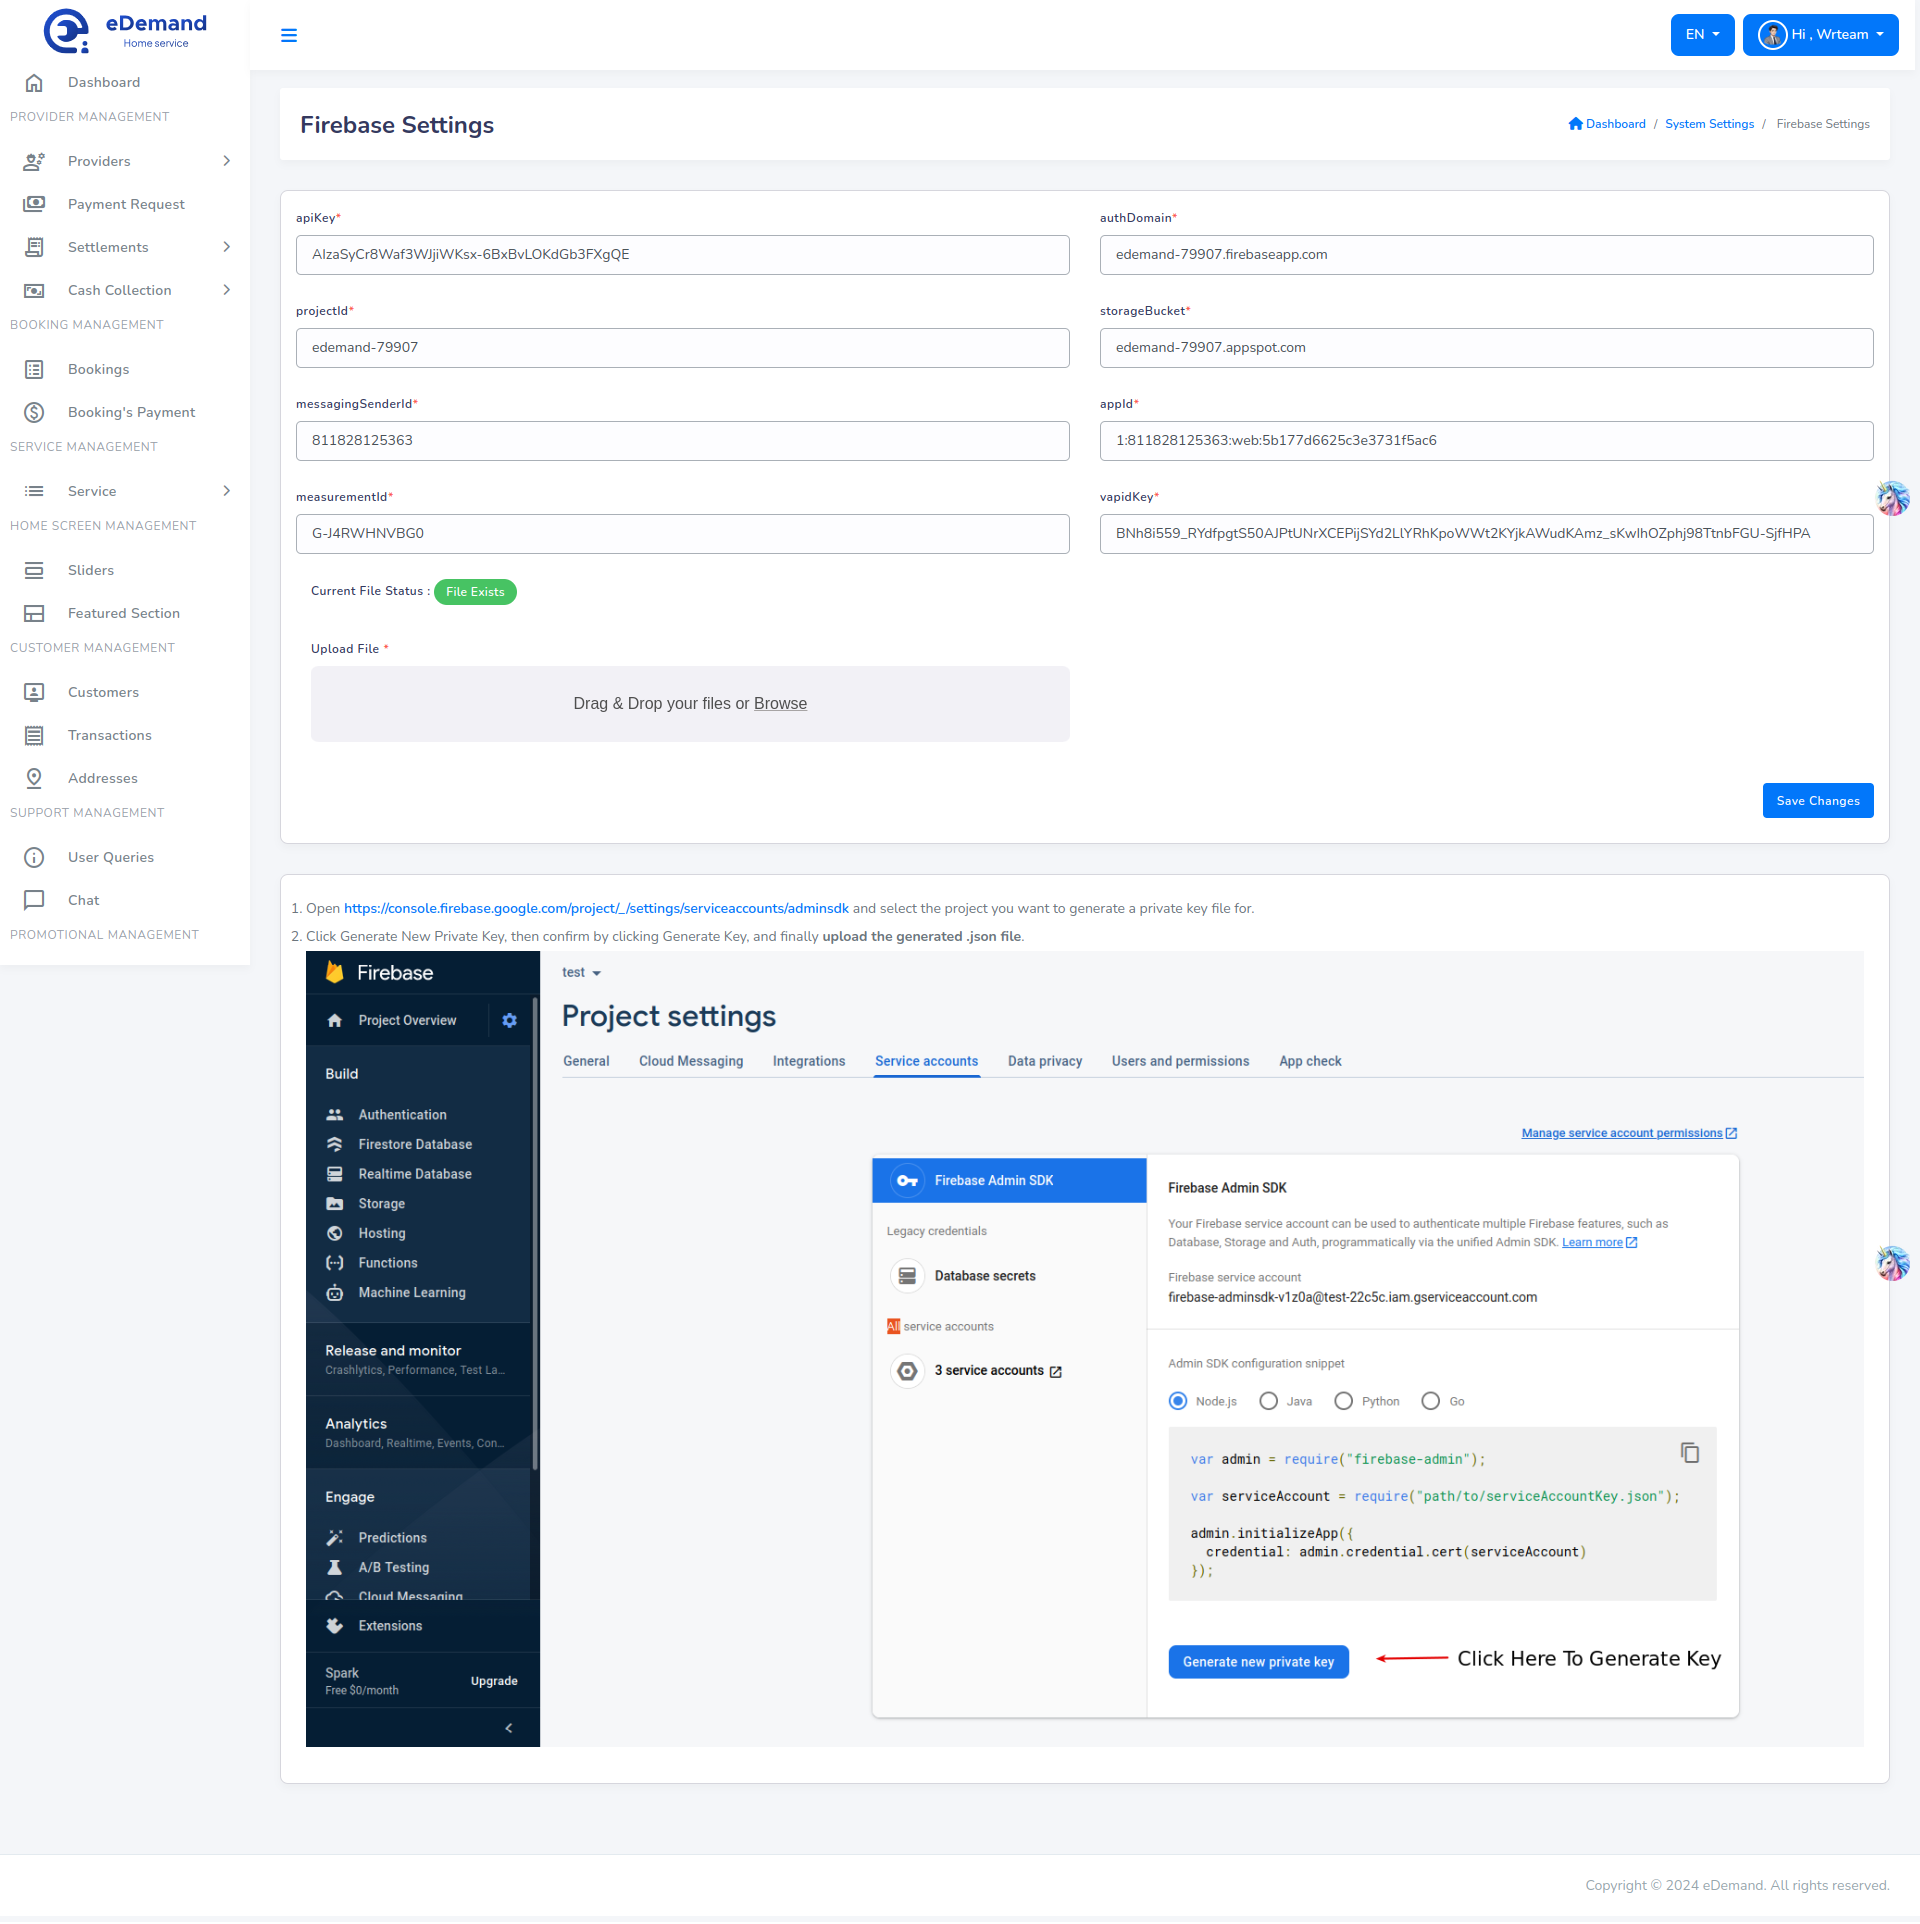This screenshot has width=1920, height=1924.
Task: Click the Upgrade text in Firebase sidebar
Action: click(x=494, y=1682)
